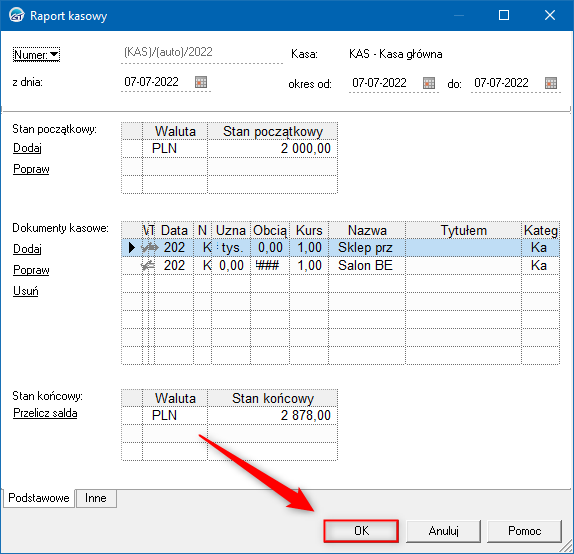Select the Salon BE document row
This screenshot has width=574, height=554.
(340, 265)
